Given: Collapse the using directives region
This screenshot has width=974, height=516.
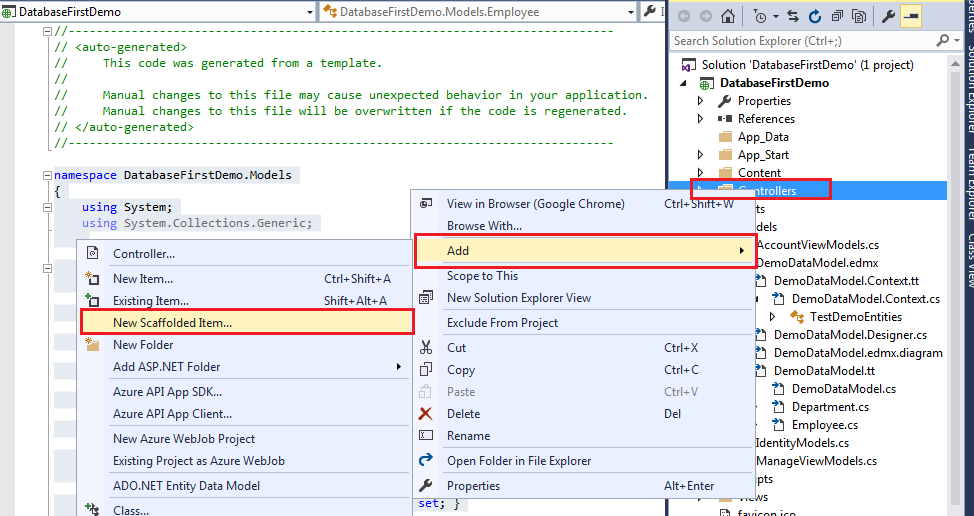Looking at the screenshot, I should [x=47, y=207].
